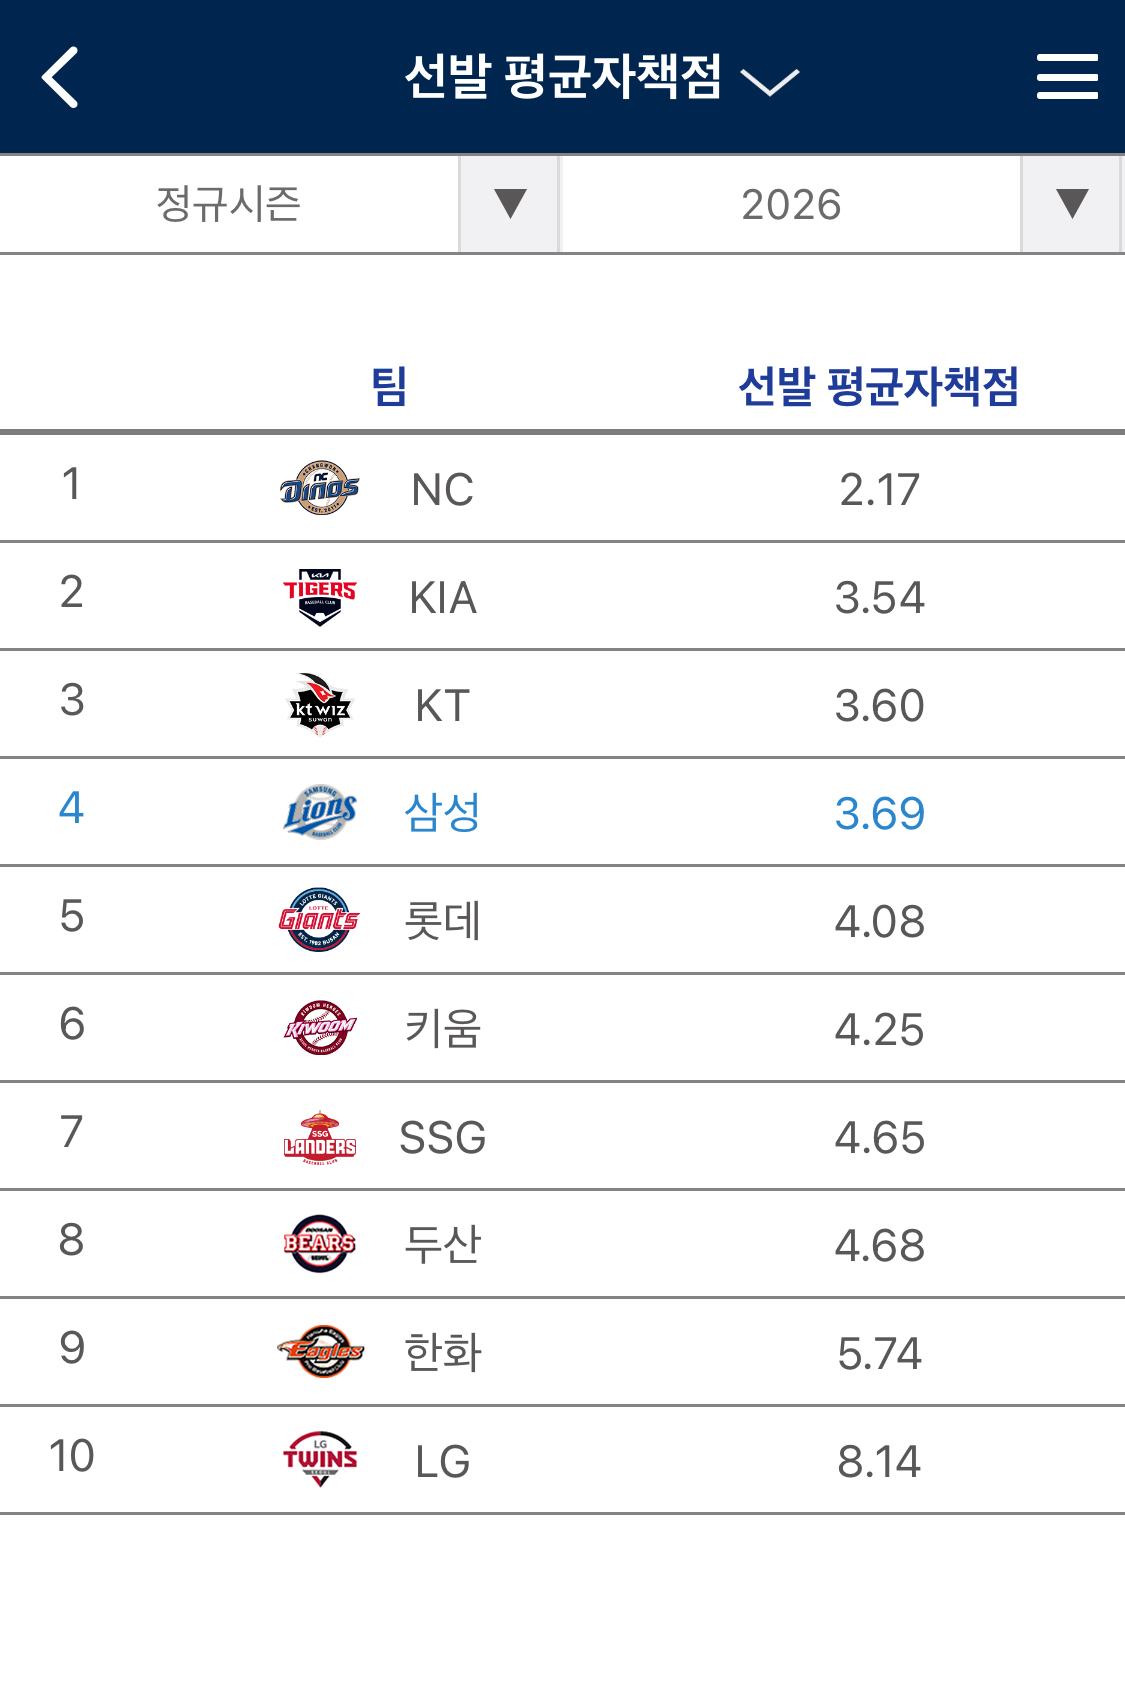Sort by 선발 평균자책점 column header
This screenshot has width=1125, height=1692.
coord(878,386)
